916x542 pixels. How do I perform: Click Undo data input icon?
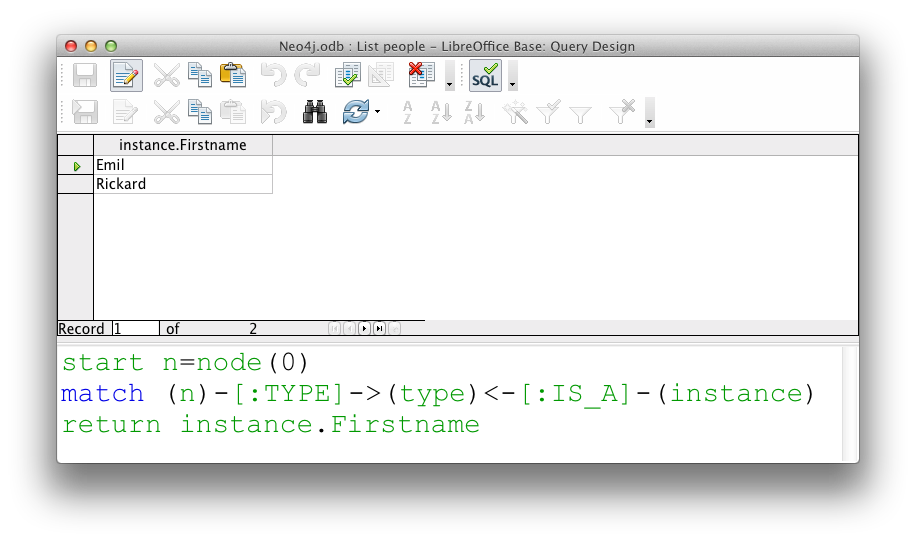tap(273, 112)
